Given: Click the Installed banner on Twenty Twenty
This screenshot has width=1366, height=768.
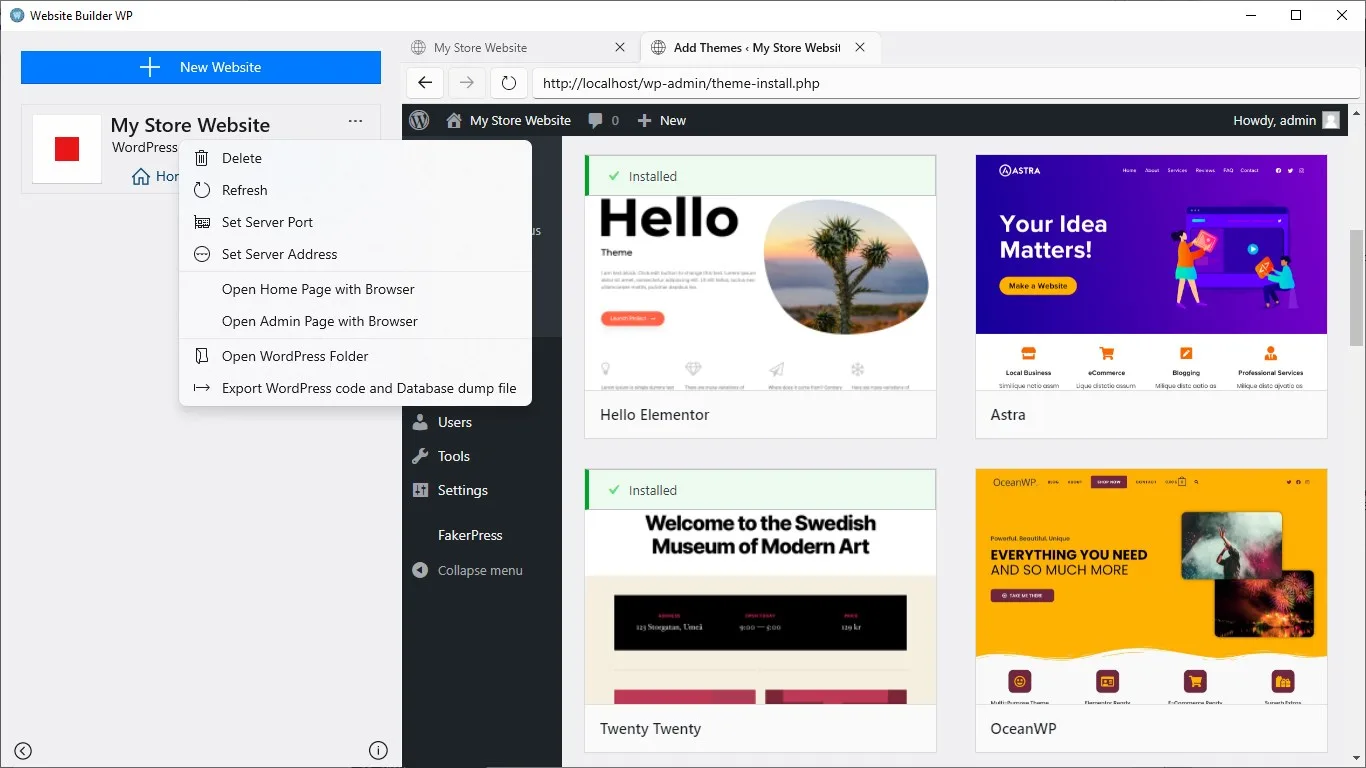Looking at the screenshot, I should click(x=760, y=490).
